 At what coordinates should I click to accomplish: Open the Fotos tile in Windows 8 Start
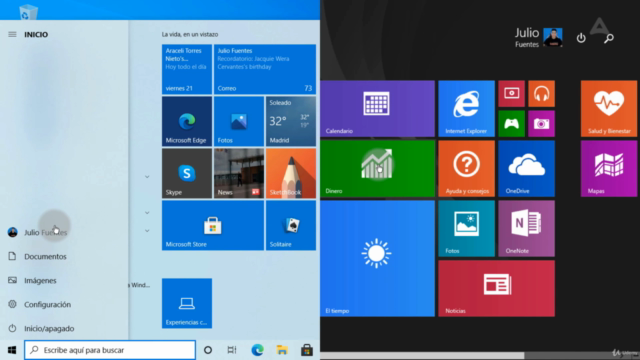pos(467,228)
